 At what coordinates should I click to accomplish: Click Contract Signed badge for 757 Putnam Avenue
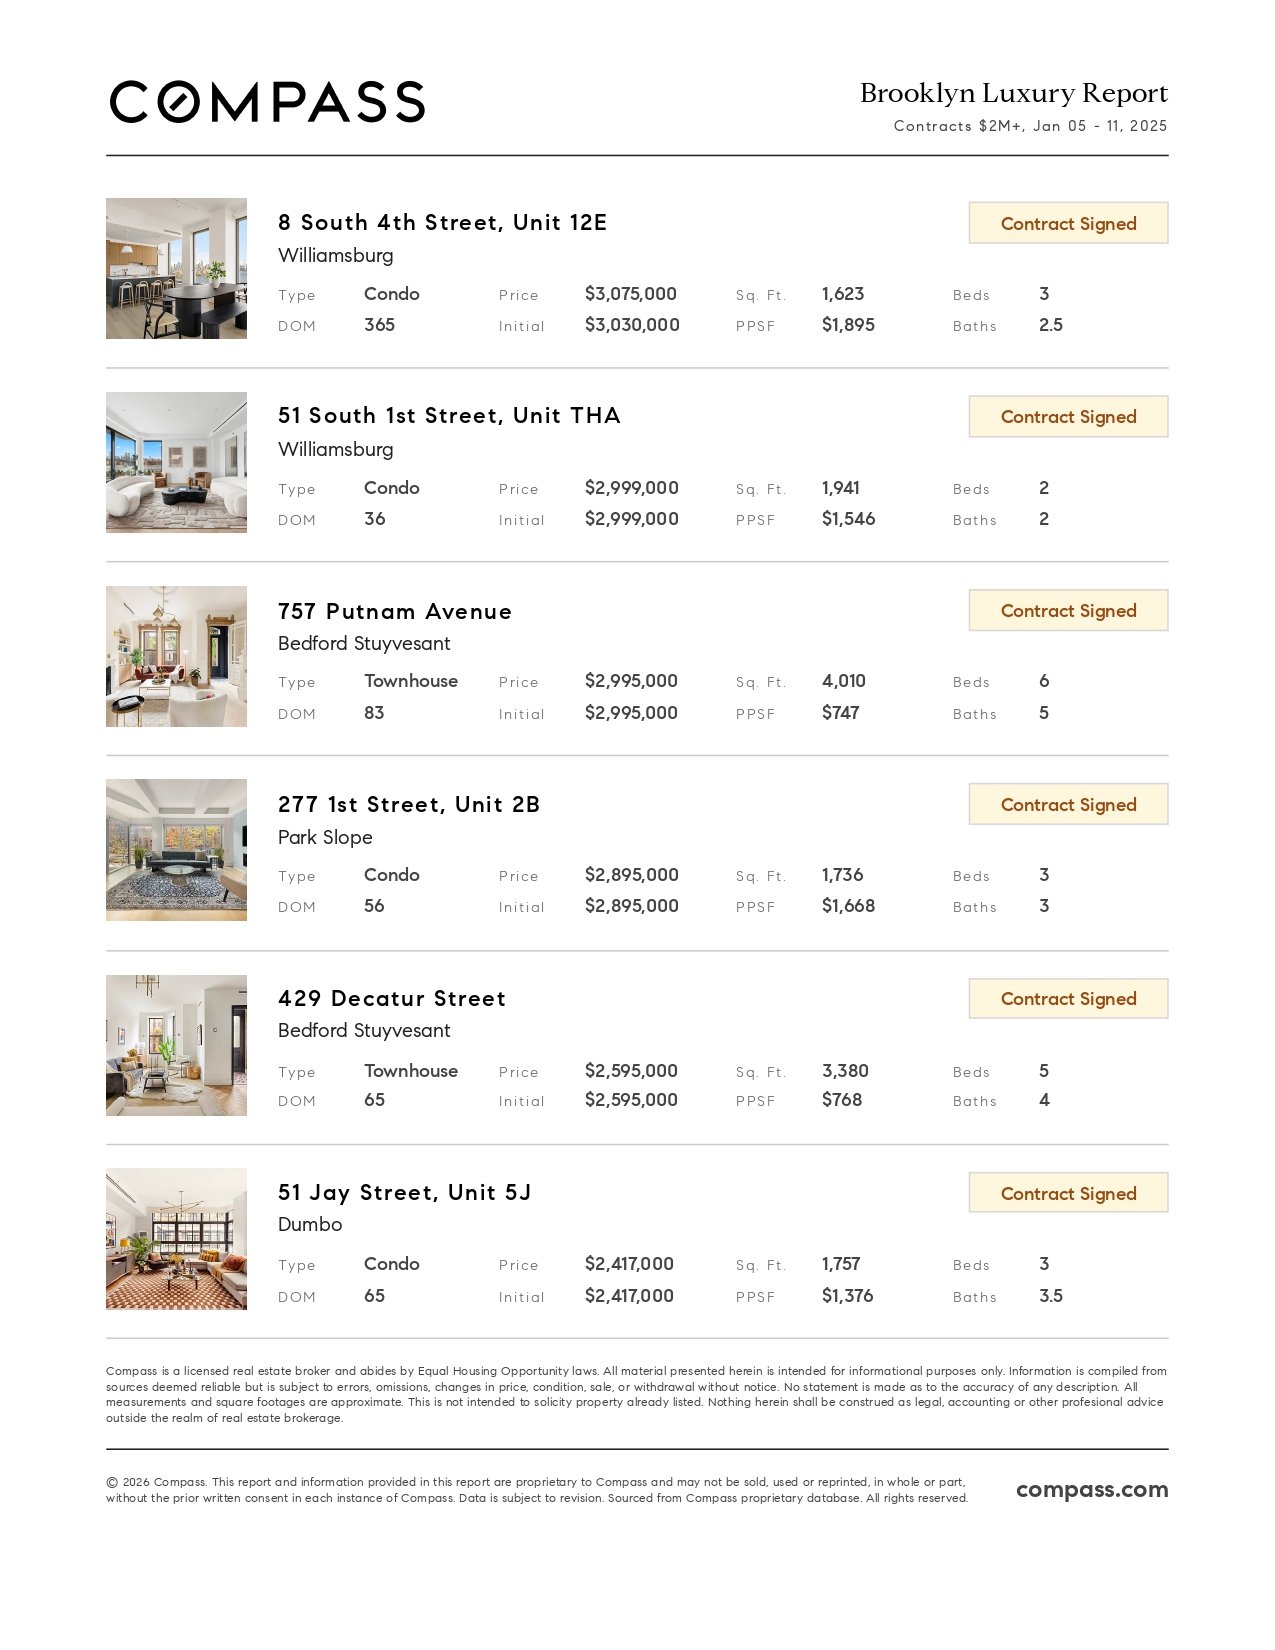coord(1068,611)
